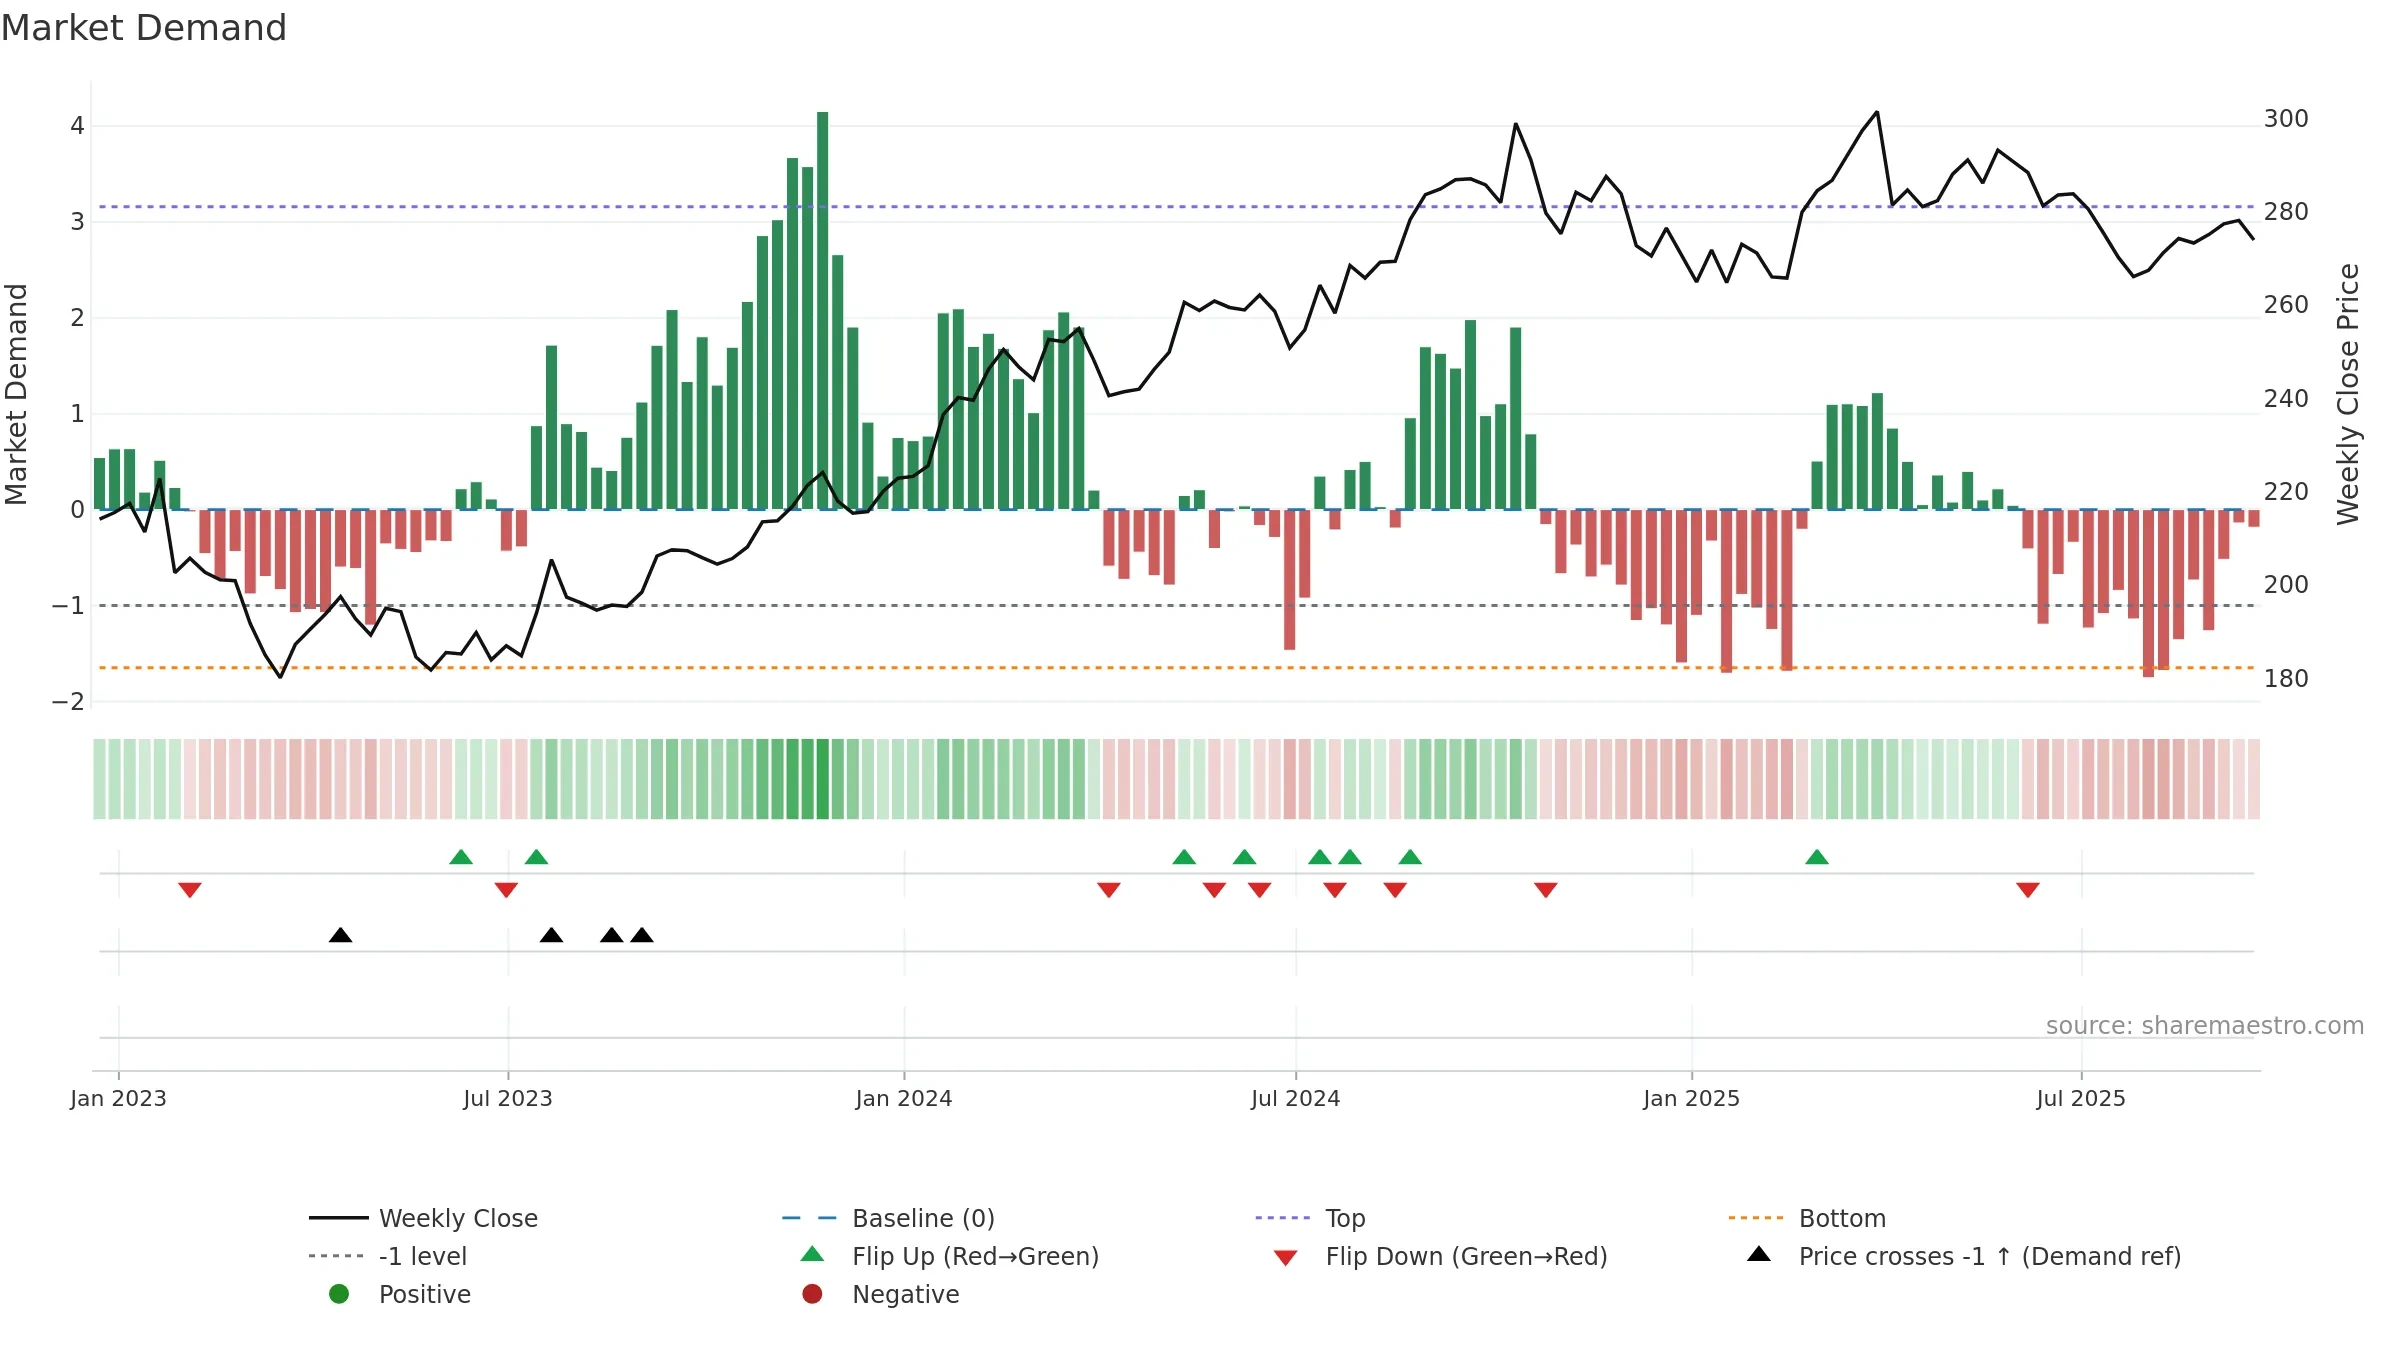
Task: Click the Jan 2024 x-axis label
Action: coord(904,1098)
